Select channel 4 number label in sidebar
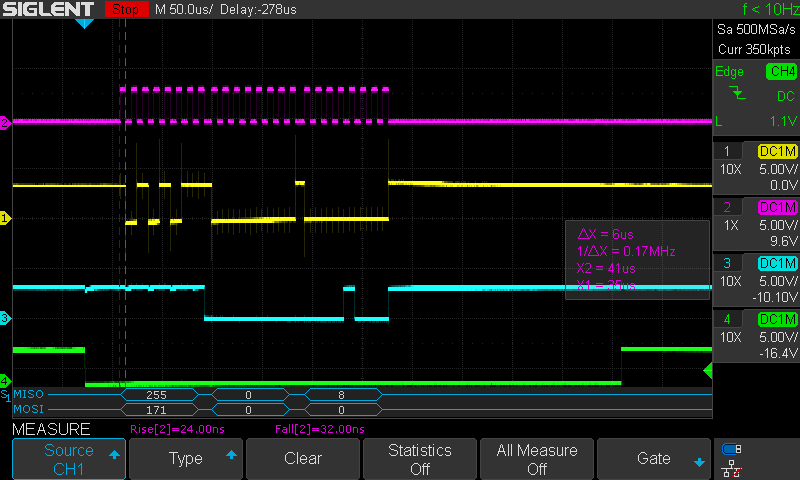The width and height of the screenshot is (800, 480). click(x=727, y=319)
